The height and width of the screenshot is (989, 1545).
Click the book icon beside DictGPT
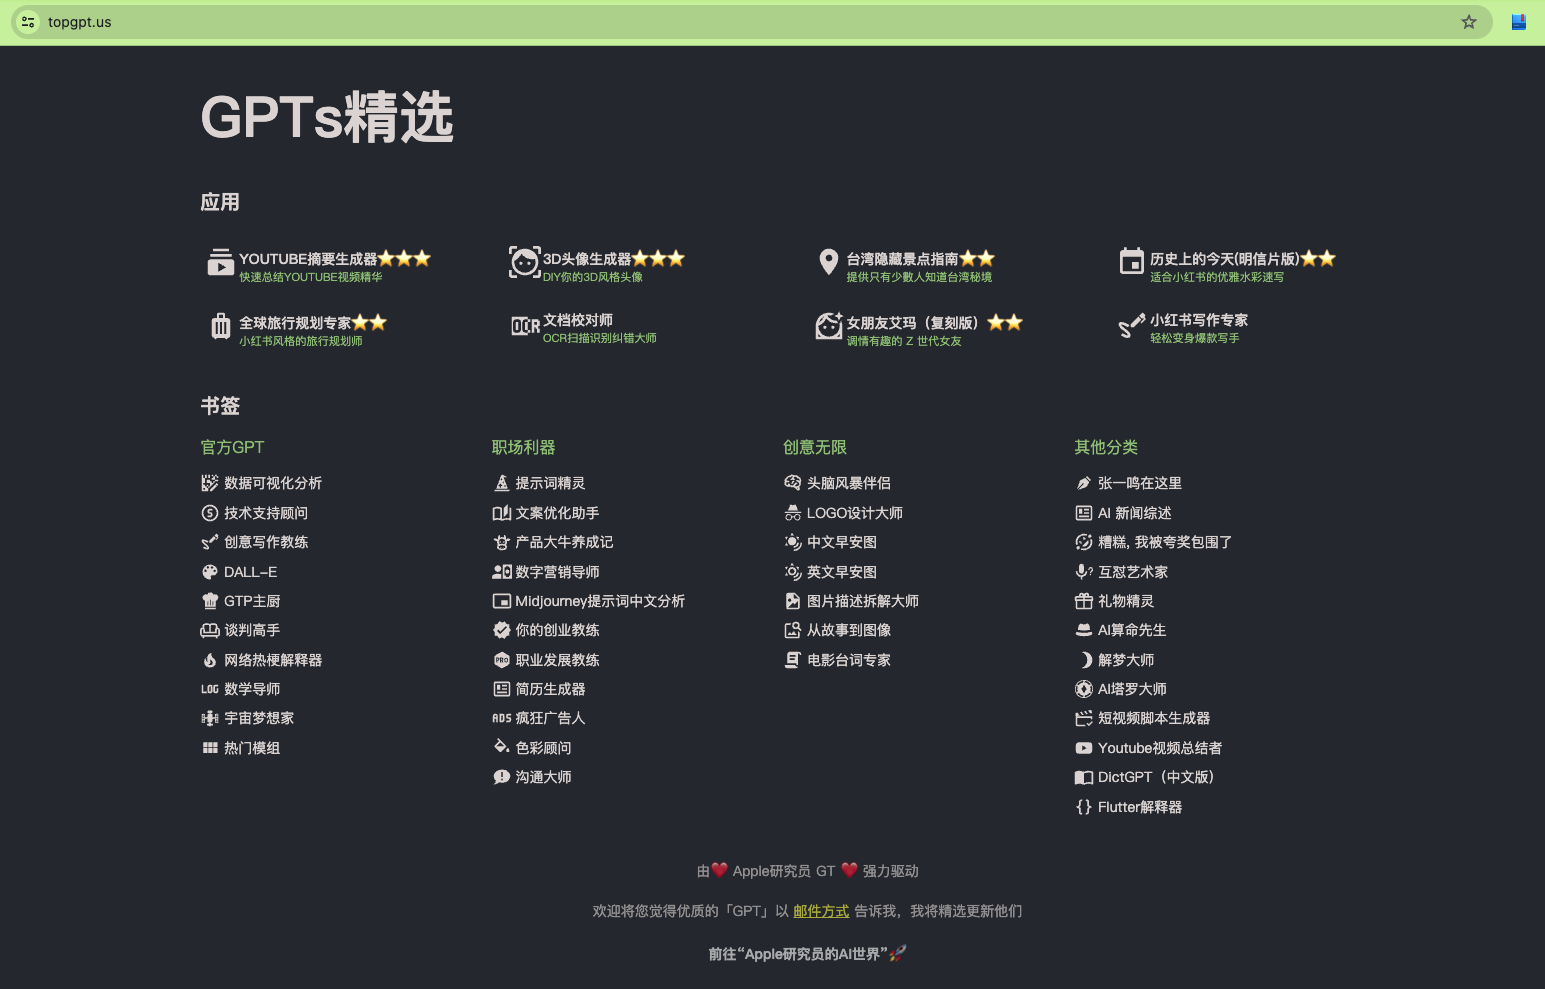click(x=1084, y=777)
